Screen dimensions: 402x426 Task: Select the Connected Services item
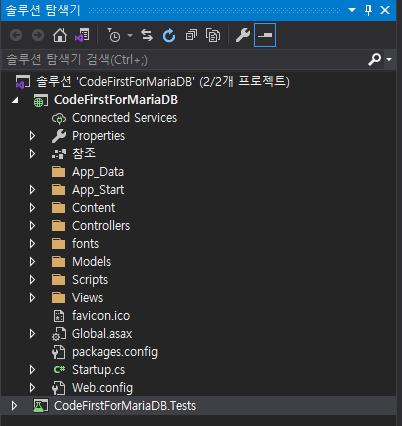[x=124, y=118]
